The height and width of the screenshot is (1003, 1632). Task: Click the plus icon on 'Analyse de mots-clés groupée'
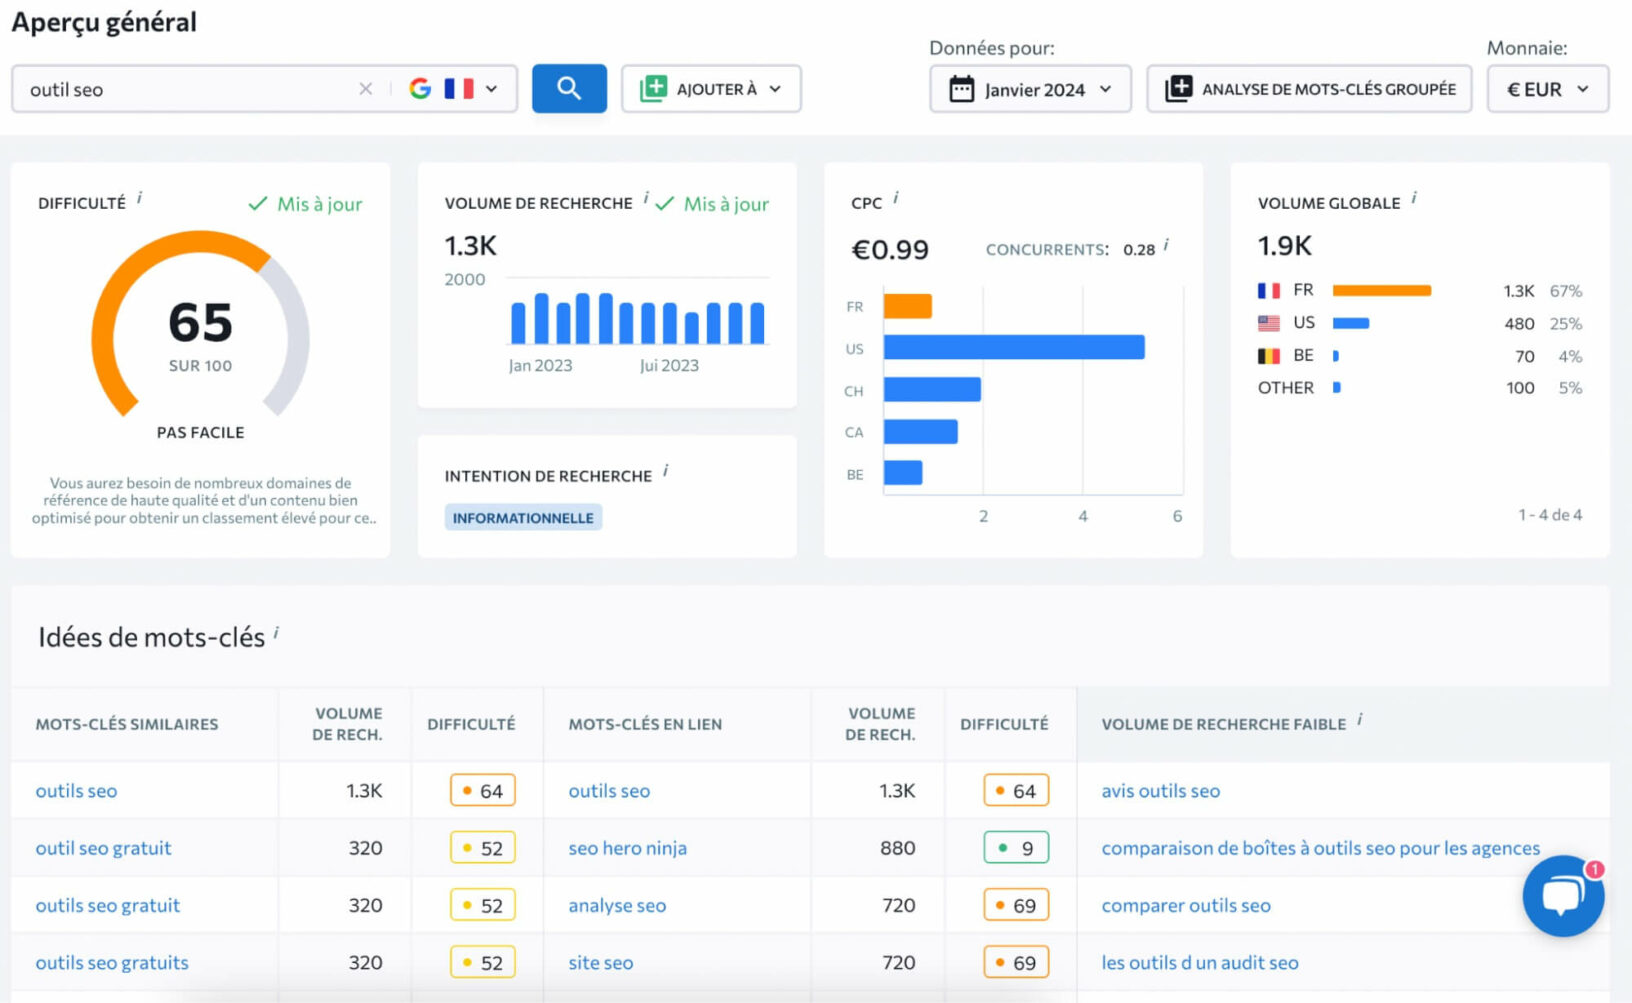click(1178, 88)
